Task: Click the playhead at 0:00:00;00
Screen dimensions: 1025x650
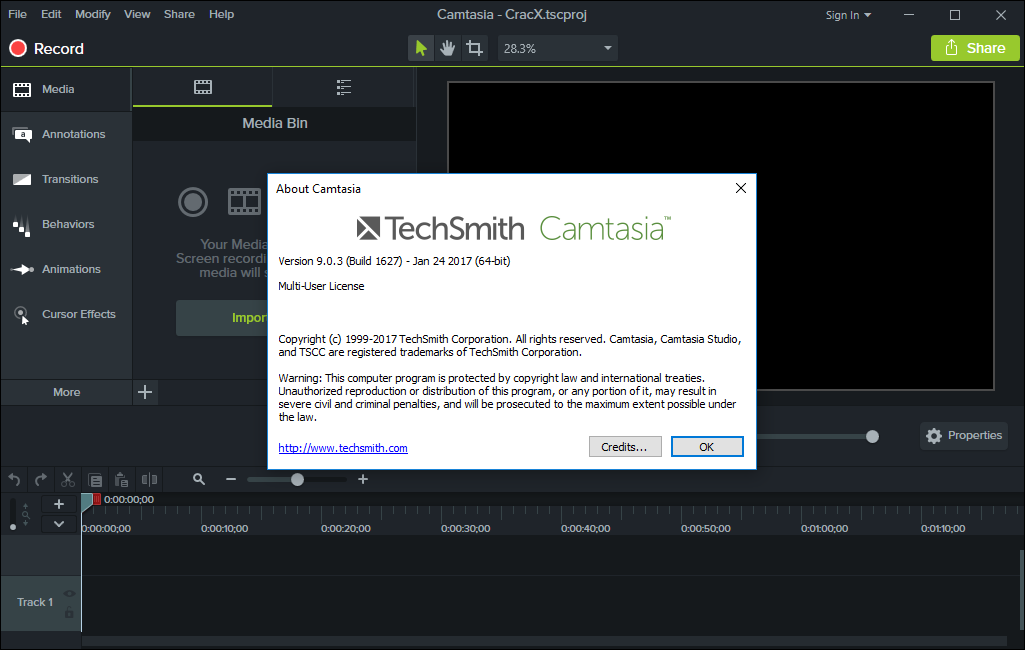Action: [88, 502]
